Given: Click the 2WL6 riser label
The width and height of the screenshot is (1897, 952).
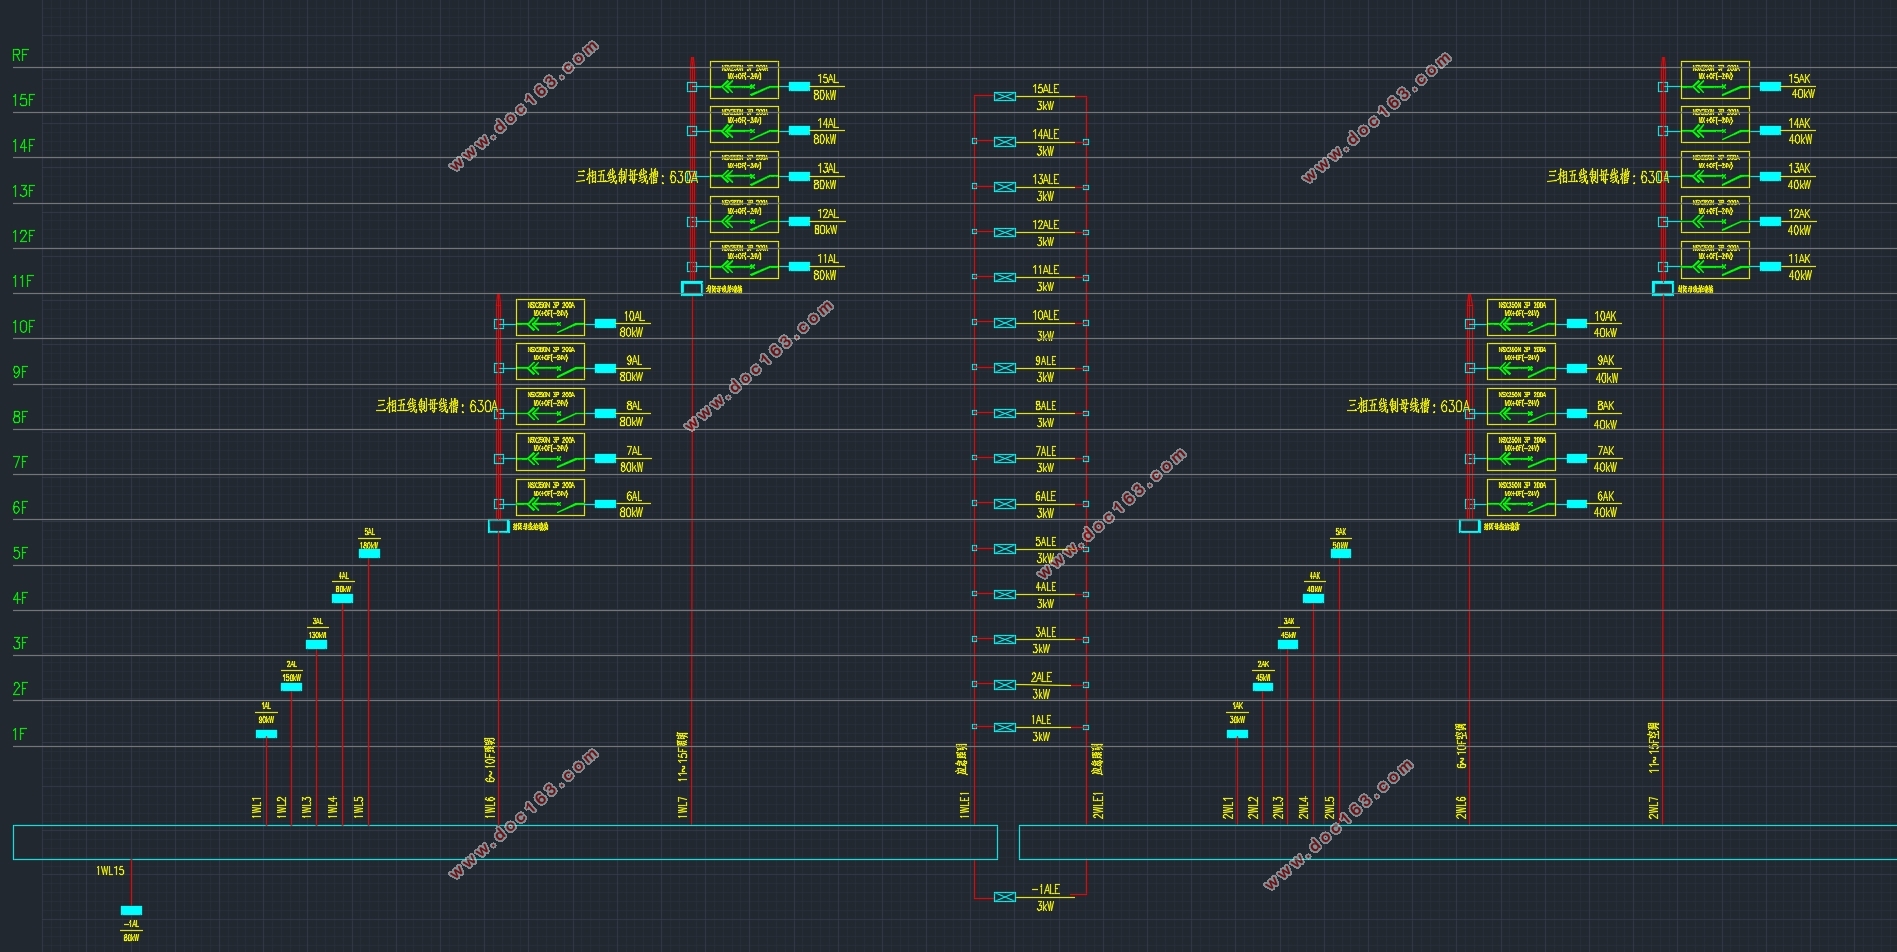Looking at the screenshot, I should pos(1461,808).
